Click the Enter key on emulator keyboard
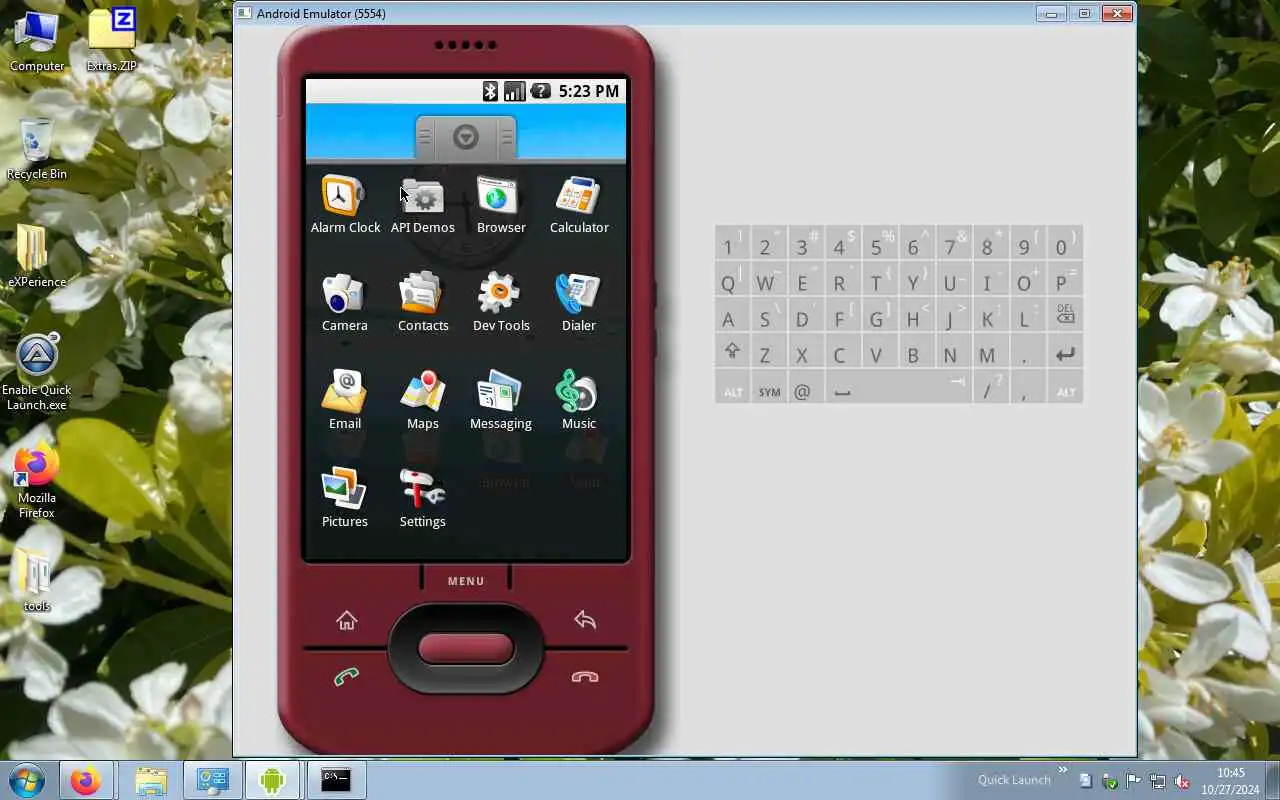The width and height of the screenshot is (1280, 800). pos(1065,353)
